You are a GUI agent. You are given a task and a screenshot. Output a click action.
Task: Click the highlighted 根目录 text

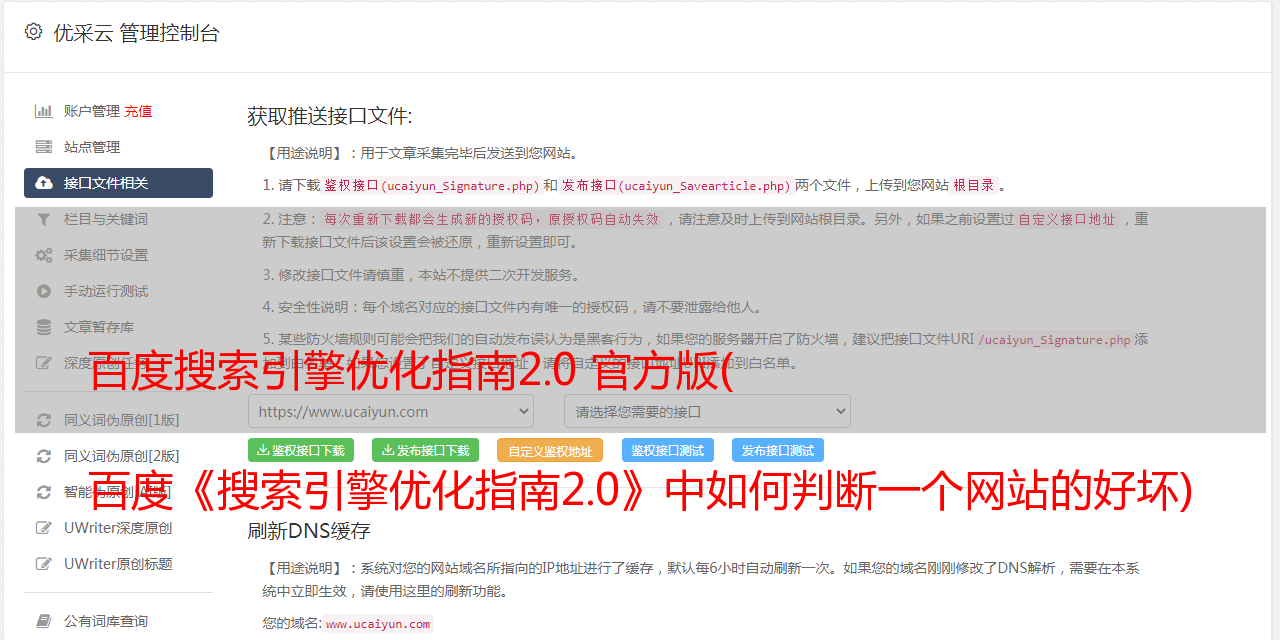(974, 185)
